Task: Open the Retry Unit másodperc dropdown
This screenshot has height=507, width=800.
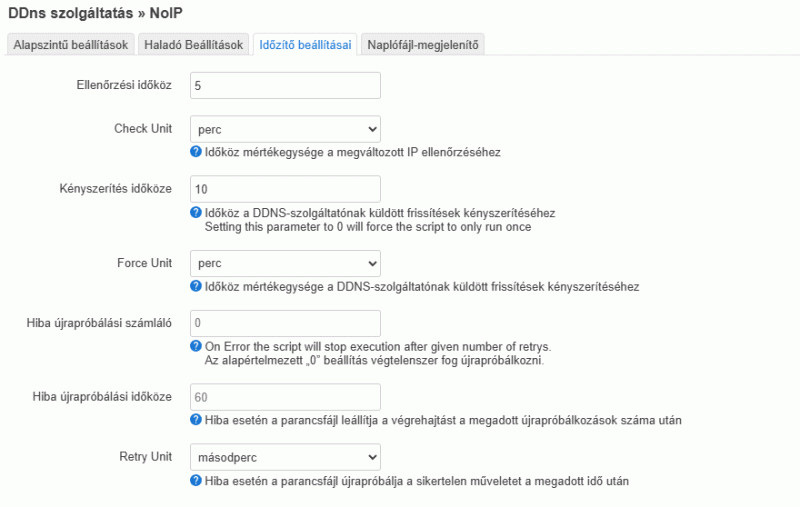Action: (x=285, y=457)
